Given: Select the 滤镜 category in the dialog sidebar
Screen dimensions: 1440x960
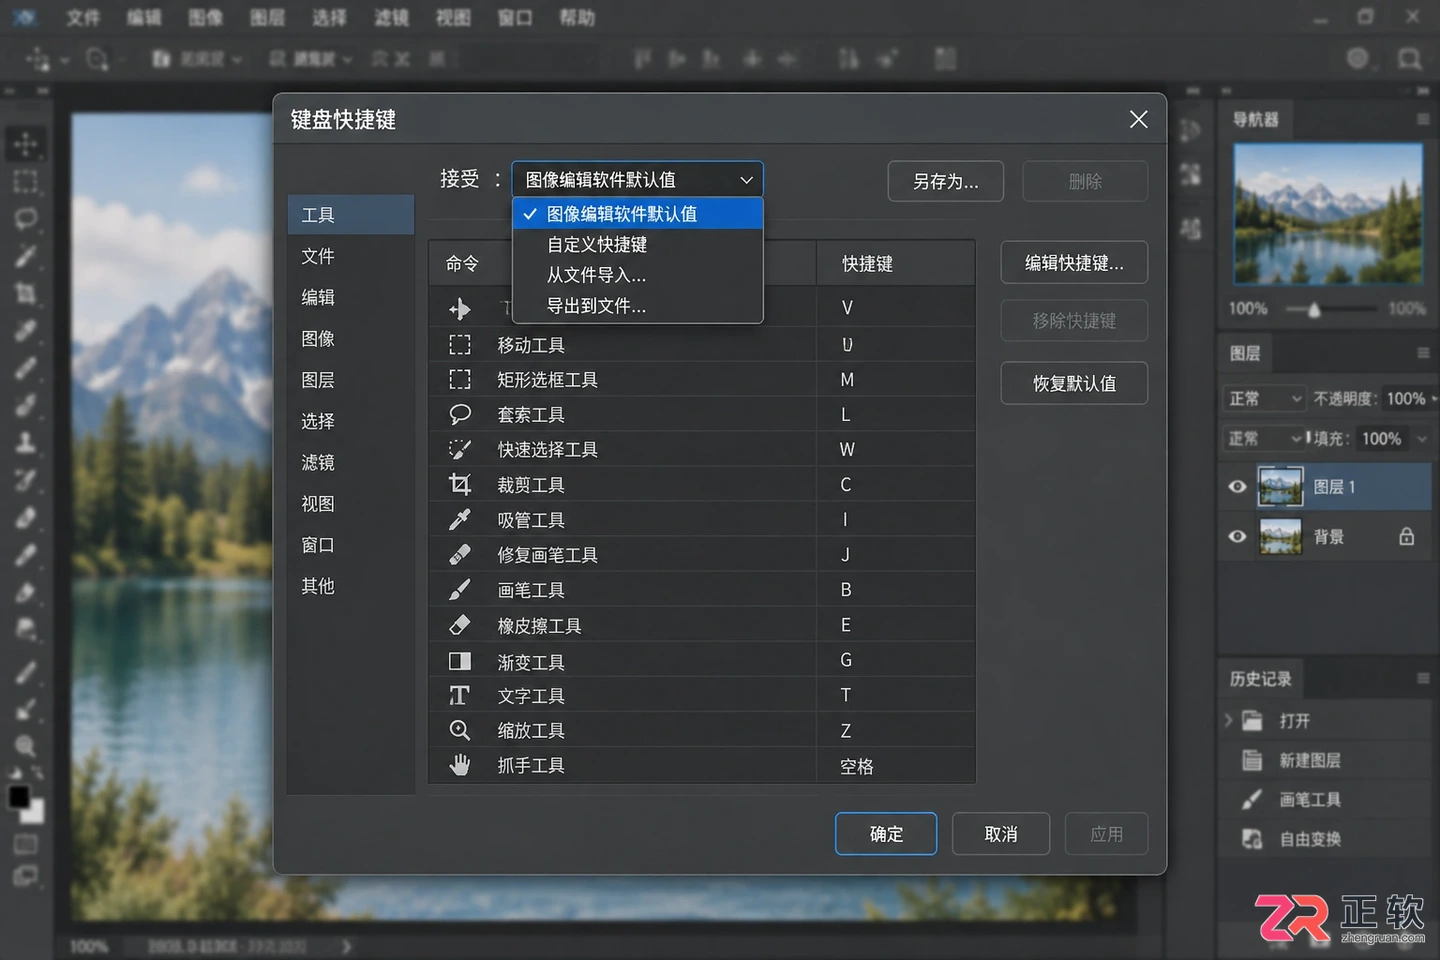Looking at the screenshot, I should 350,462.
